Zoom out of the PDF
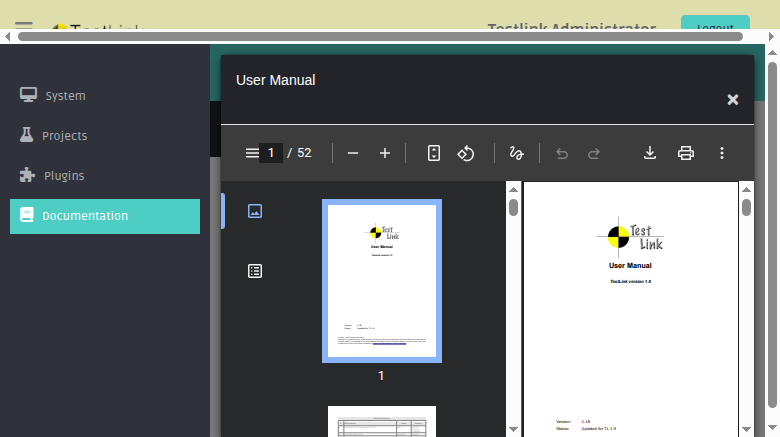This screenshot has height=437, width=780. coord(353,153)
